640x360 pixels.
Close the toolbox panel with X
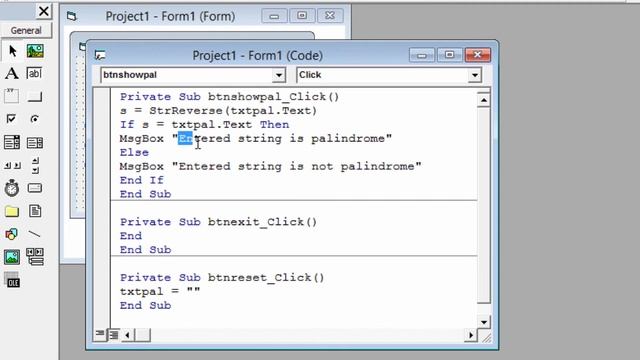point(44,11)
